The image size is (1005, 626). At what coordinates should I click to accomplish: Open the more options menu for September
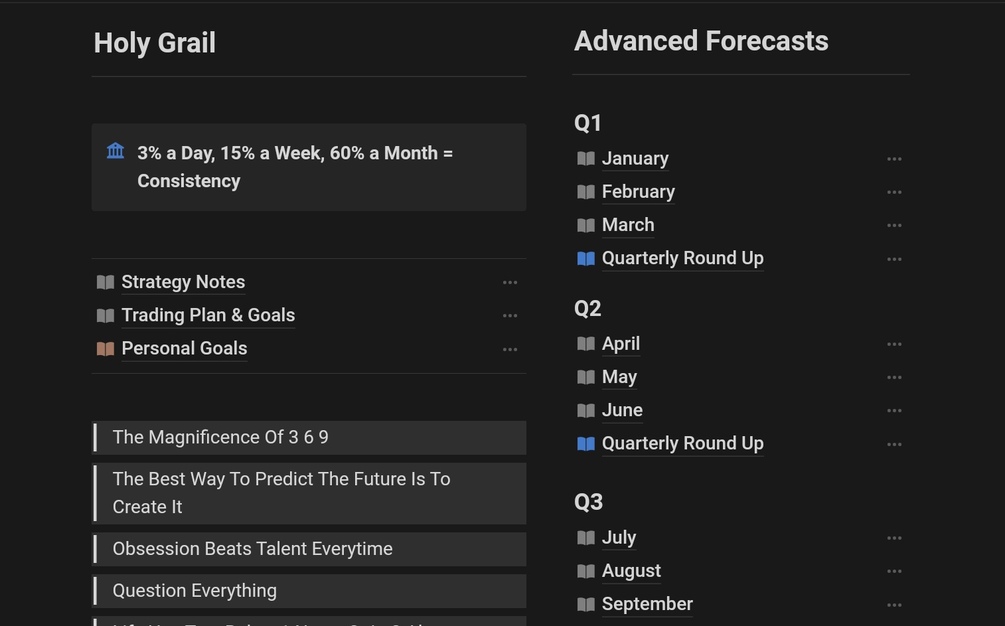pyautogui.click(x=894, y=605)
